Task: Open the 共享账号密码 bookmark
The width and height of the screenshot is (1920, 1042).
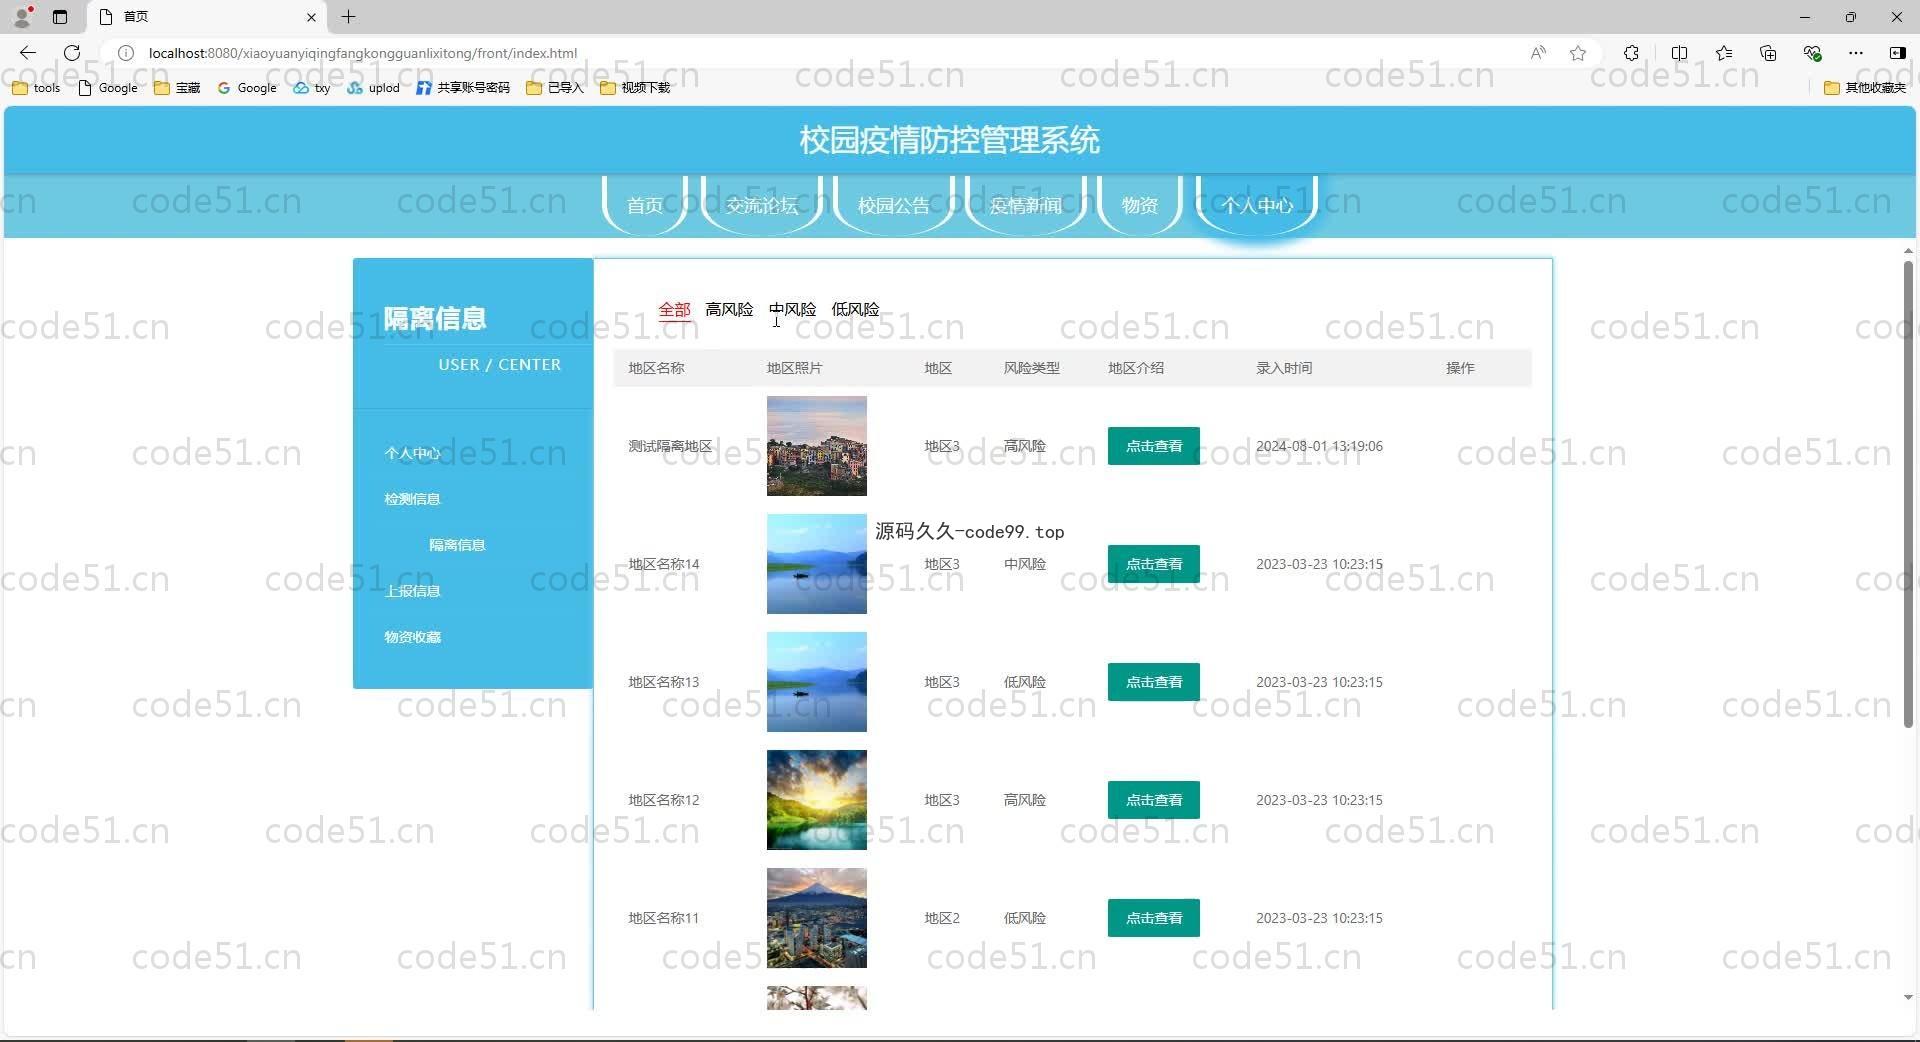Action: click(463, 88)
